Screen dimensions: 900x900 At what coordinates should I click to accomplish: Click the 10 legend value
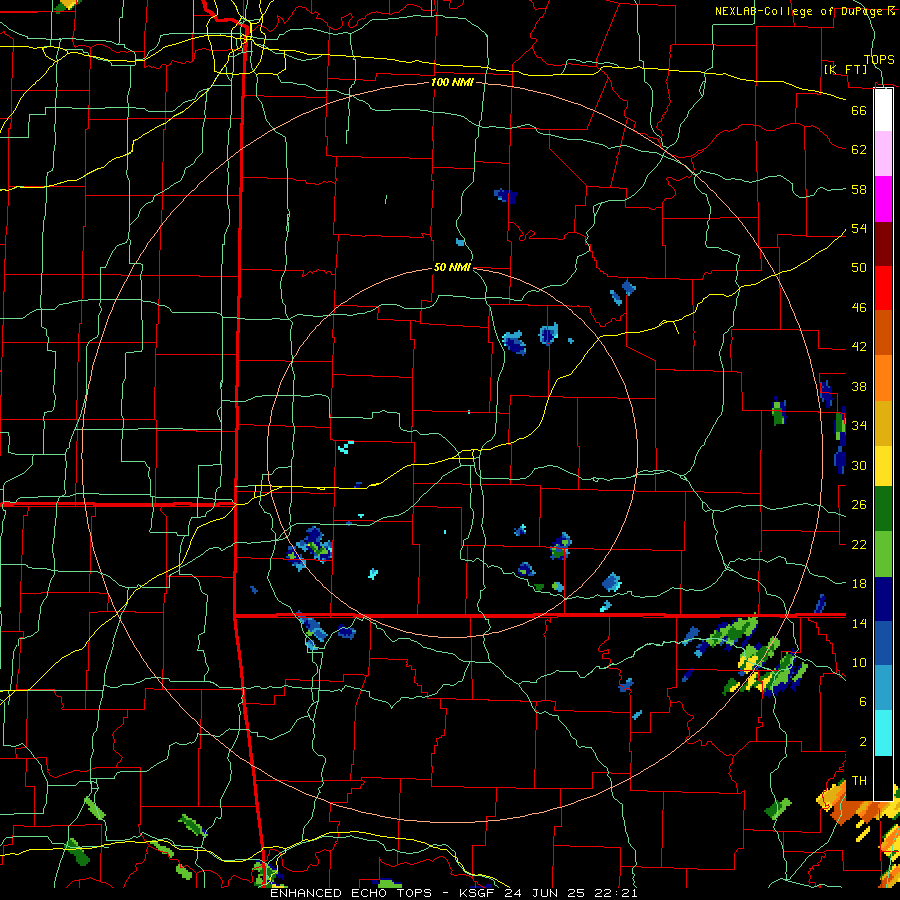click(859, 662)
